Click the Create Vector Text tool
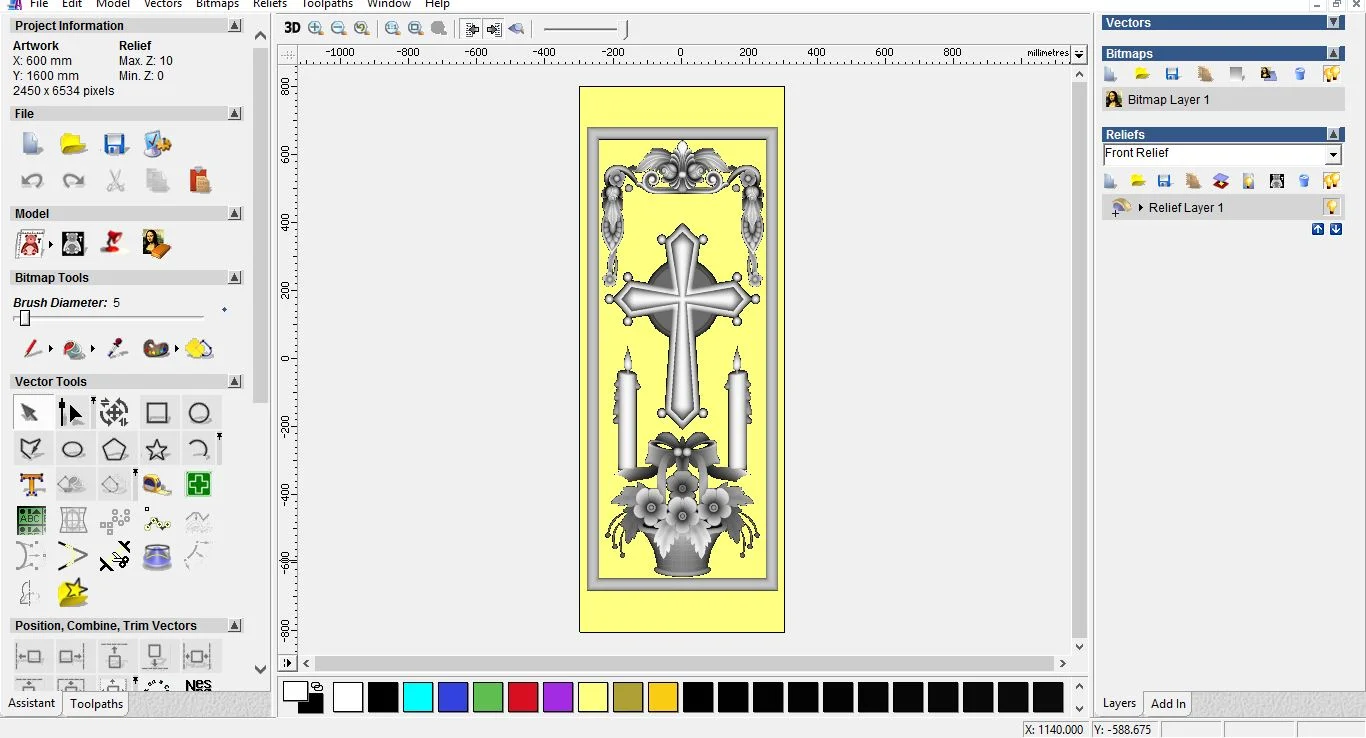The width and height of the screenshot is (1366, 738). coord(31,485)
